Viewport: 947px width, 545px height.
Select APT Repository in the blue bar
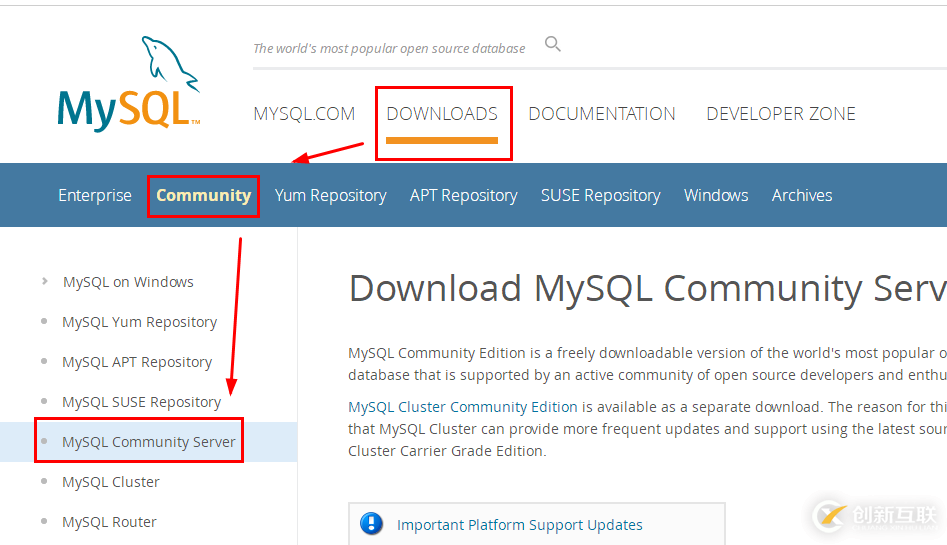[x=463, y=195]
